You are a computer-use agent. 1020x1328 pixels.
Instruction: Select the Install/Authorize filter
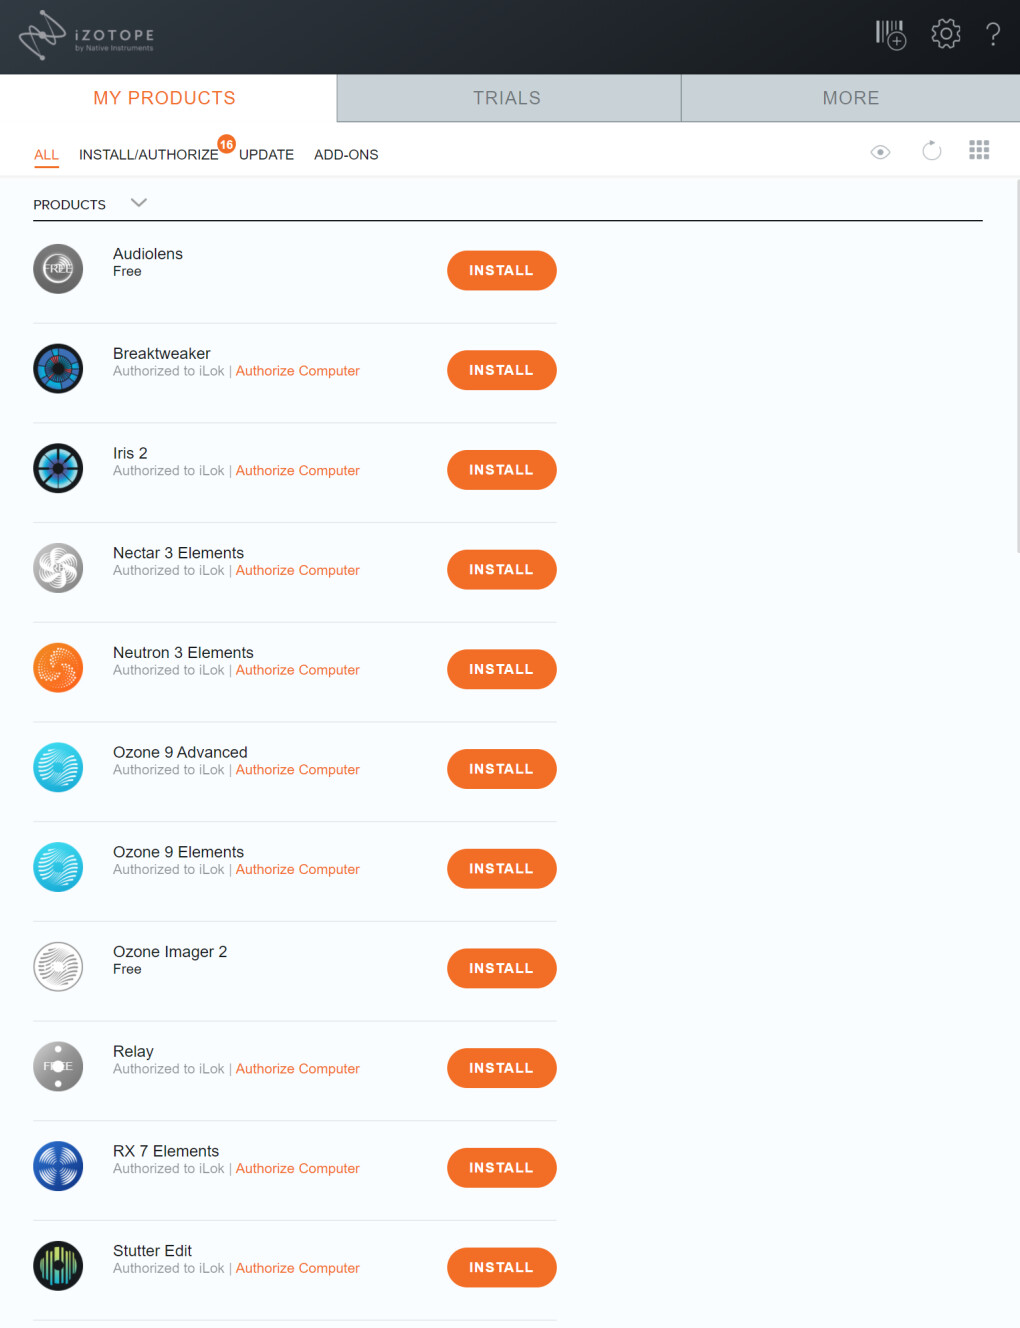(149, 155)
